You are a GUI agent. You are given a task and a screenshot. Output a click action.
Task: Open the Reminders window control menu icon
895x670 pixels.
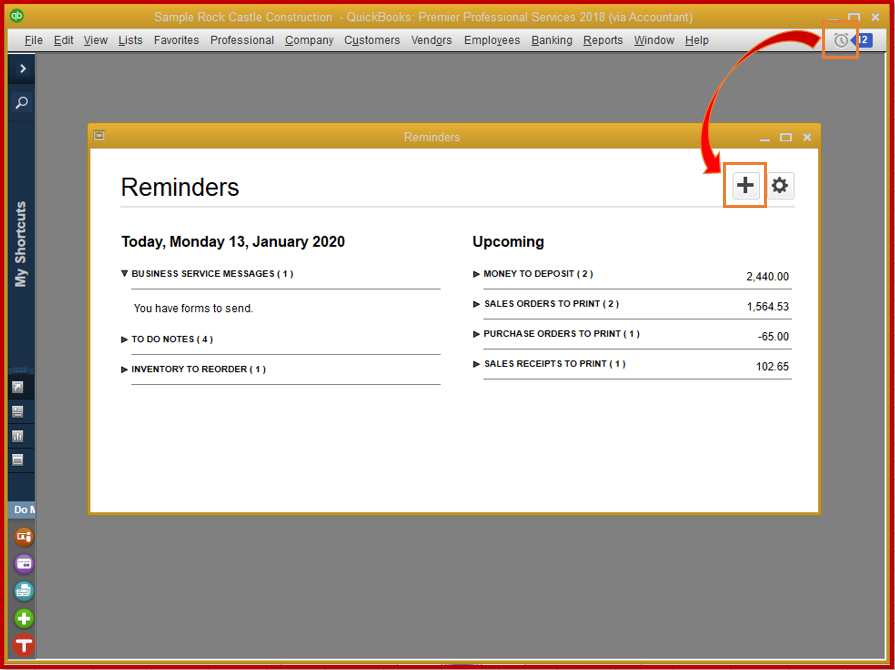point(99,136)
